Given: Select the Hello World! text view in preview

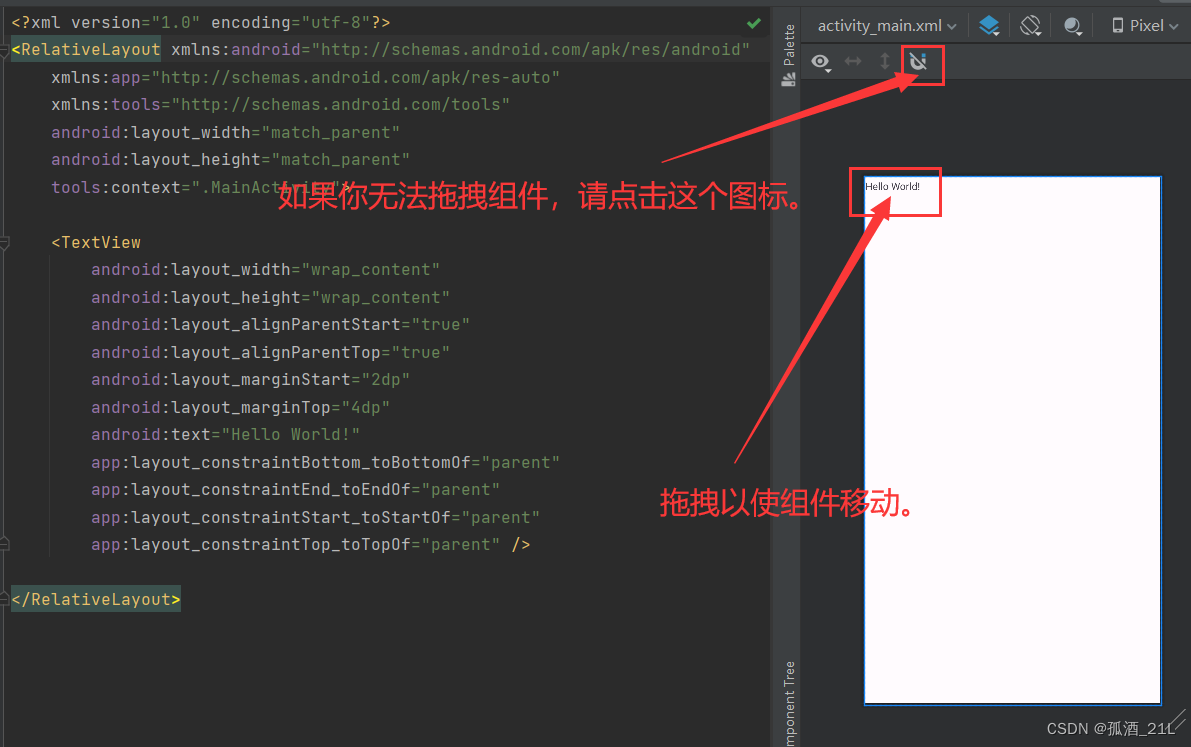Looking at the screenshot, I should (892, 187).
